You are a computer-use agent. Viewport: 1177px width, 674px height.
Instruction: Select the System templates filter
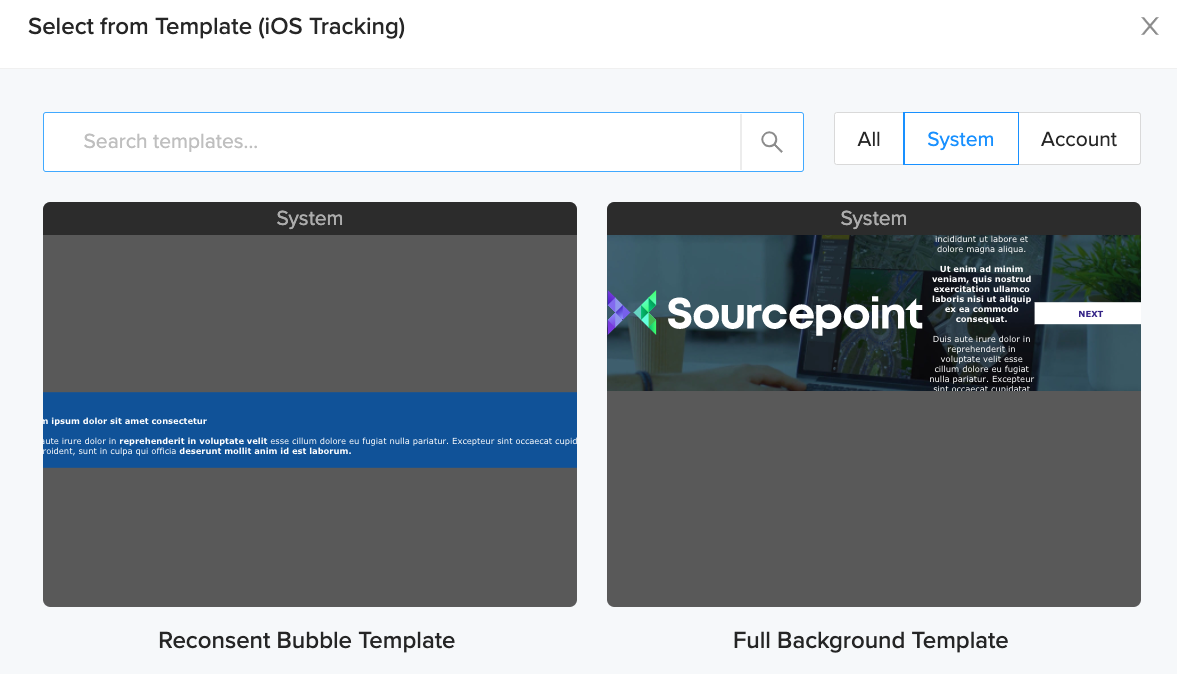pyautogui.click(x=961, y=139)
